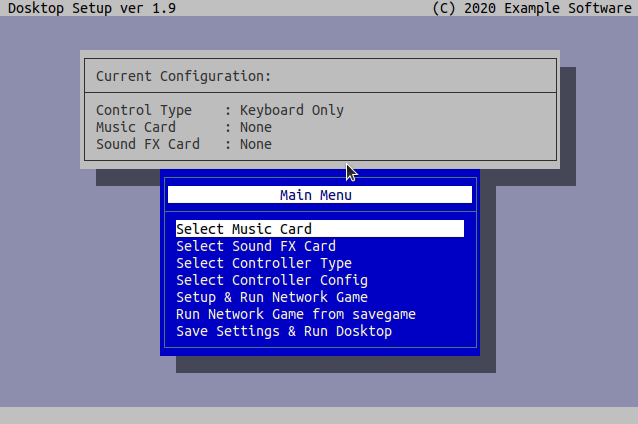Click the Current Configuration heading
This screenshot has width=638, height=424.
[x=184, y=76]
